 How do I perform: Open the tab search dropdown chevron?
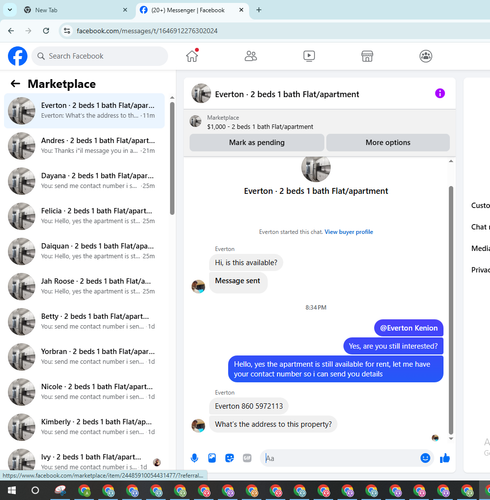coord(10,10)
